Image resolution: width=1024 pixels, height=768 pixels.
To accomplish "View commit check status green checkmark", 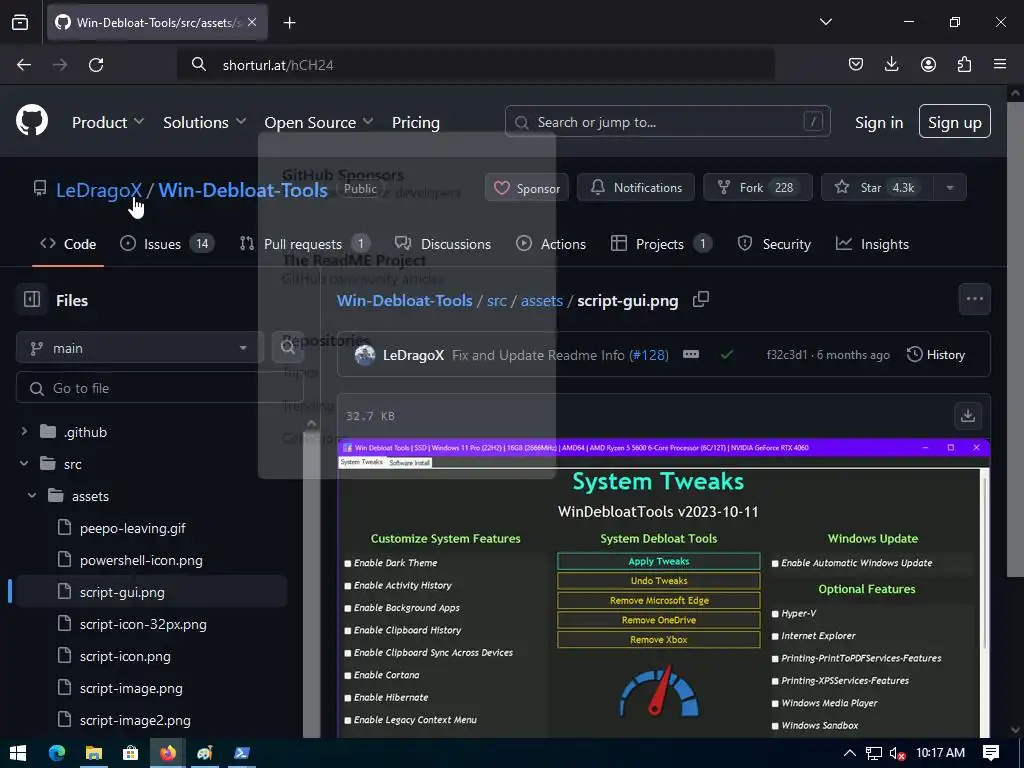I will (726, 355).
